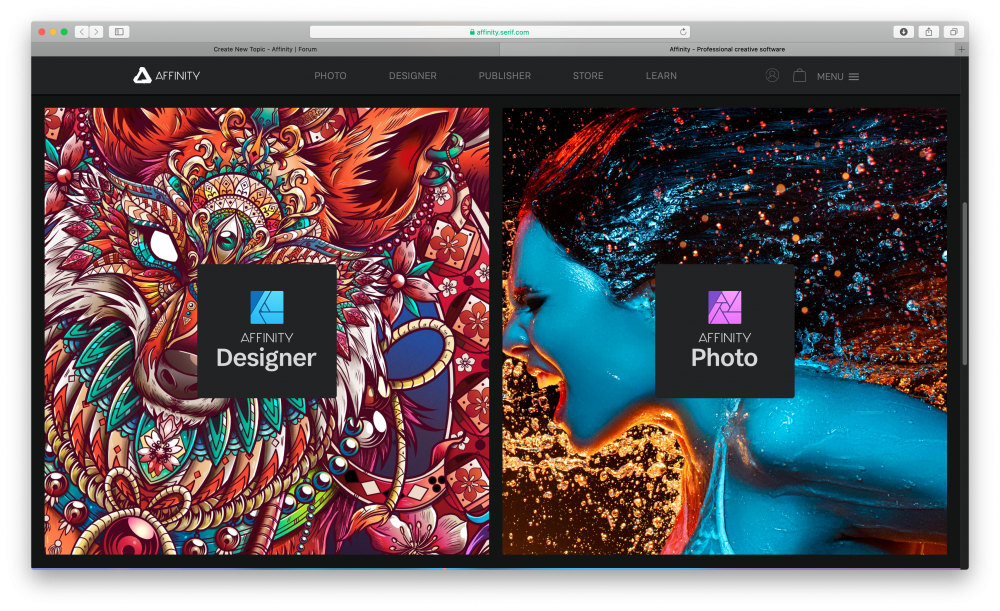This screenshot has height=611, width=1000.
Task: Go to the PUBLISHER page
Action: 504,75
